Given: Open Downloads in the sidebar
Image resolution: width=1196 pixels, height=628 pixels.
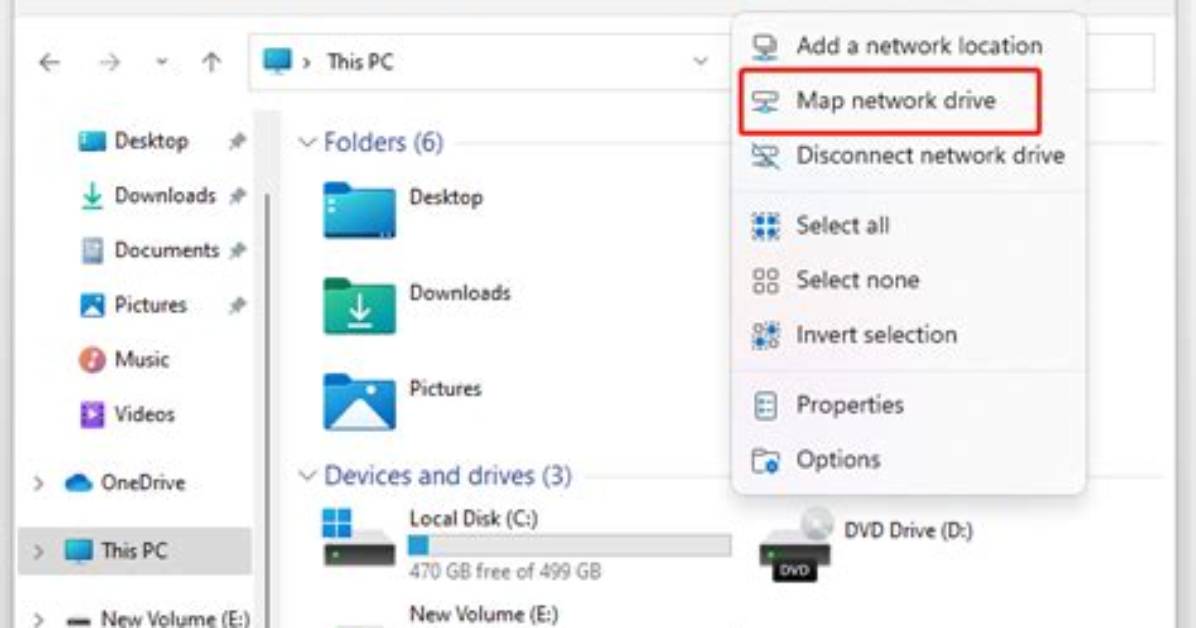Looking at the screenshot, I should (x=165, y=196).
